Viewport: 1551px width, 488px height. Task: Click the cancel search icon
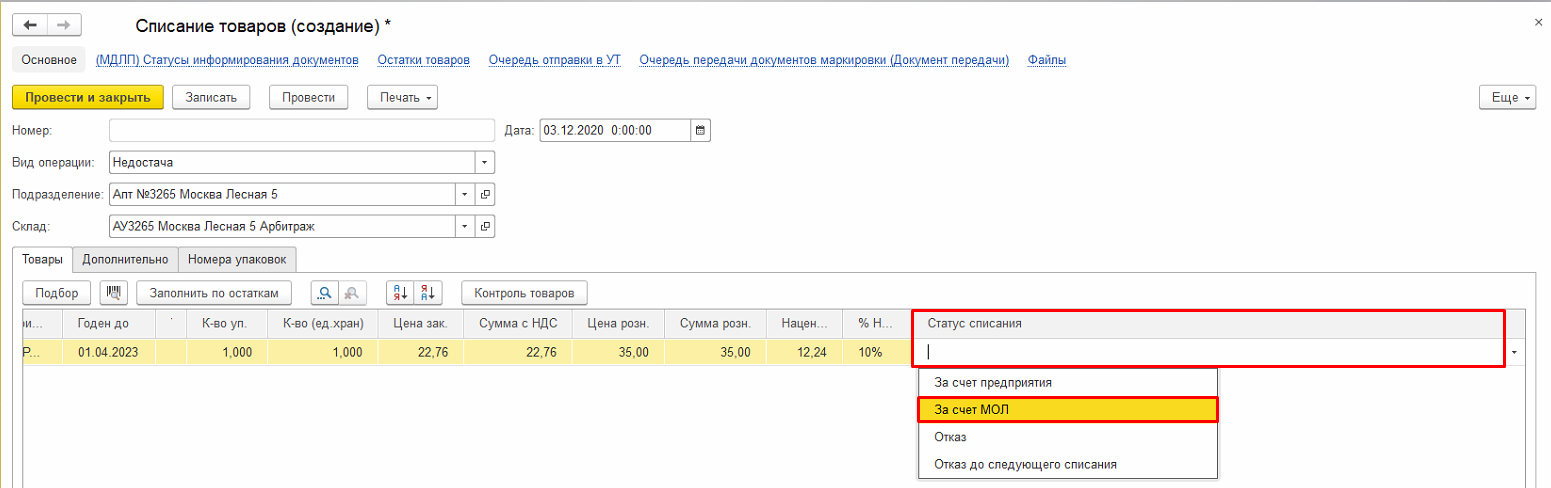point(353,293)
